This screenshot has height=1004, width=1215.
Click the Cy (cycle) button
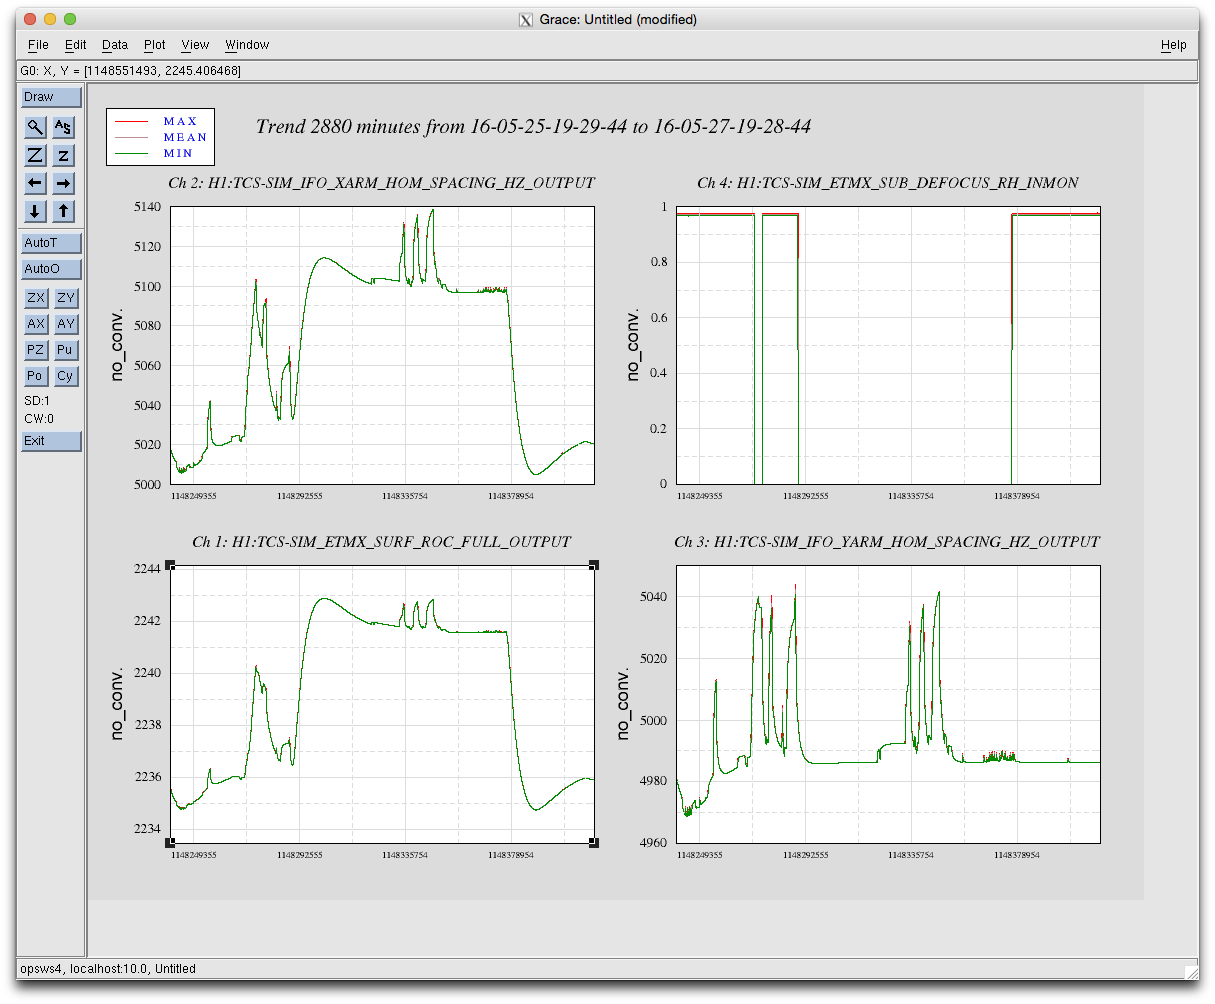point(65,376)
